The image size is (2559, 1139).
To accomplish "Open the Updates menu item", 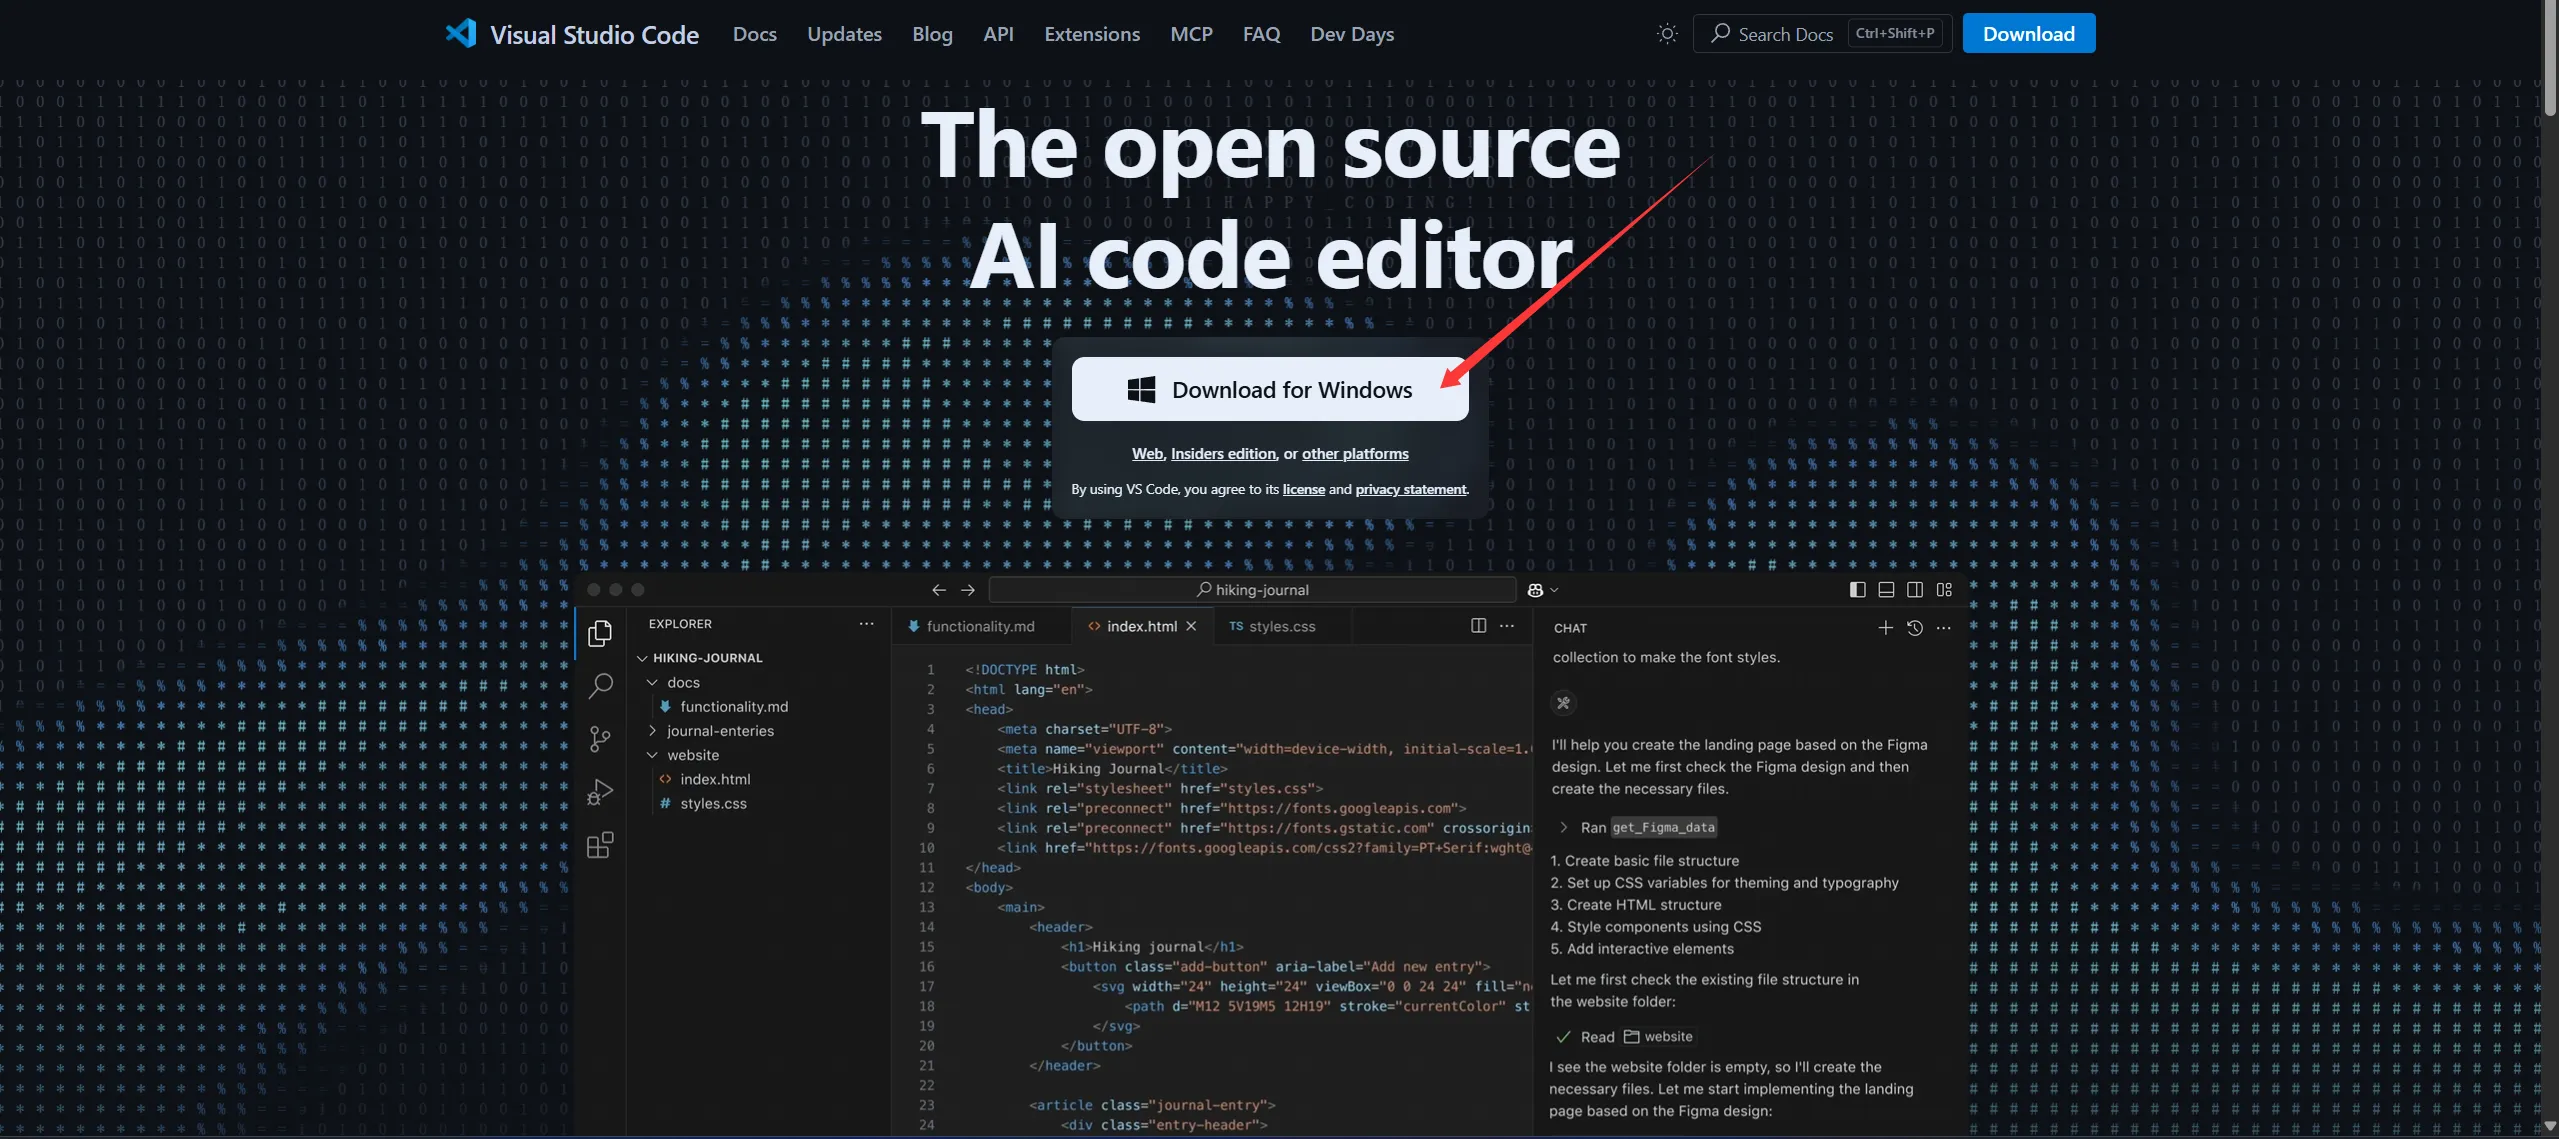I will (x=844, y=34).
